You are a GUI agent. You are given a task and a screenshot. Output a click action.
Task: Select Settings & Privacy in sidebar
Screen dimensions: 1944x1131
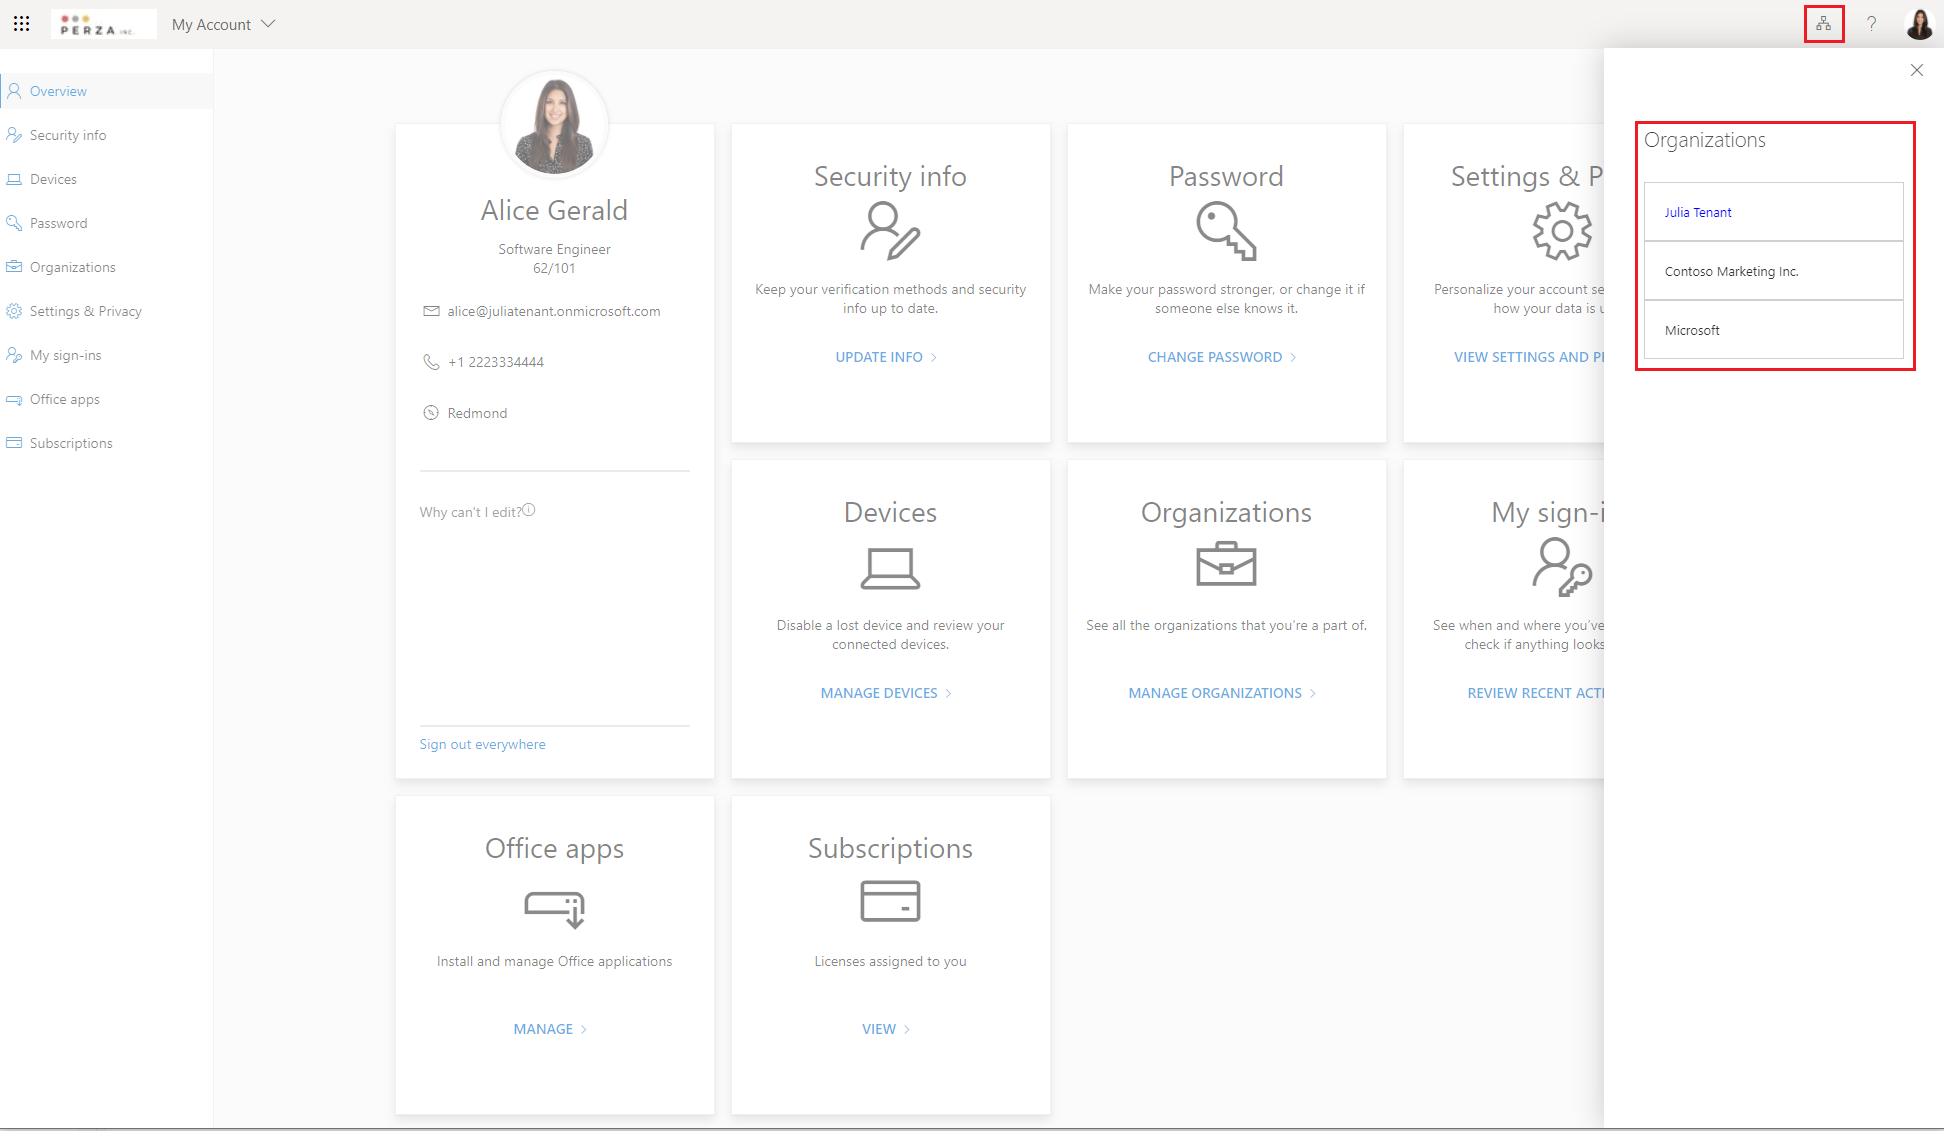[x=85, y=311]
